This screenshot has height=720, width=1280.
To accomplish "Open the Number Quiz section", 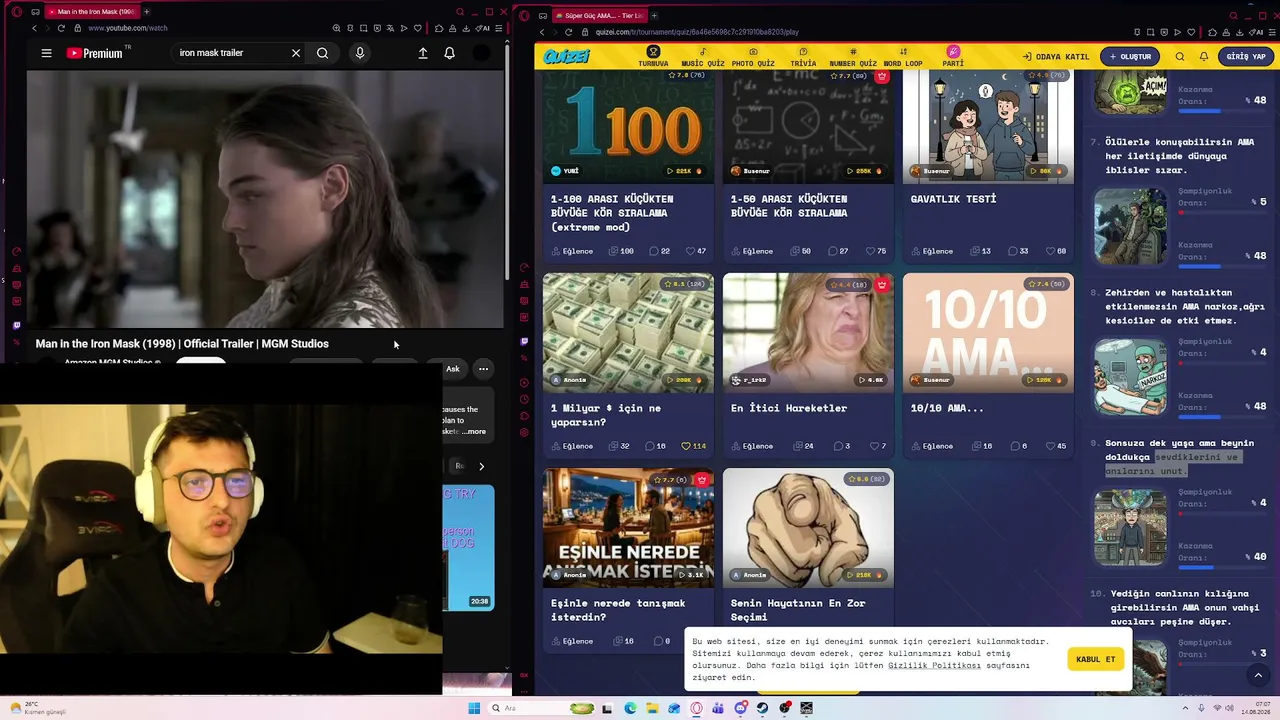I will coord(853,56).
